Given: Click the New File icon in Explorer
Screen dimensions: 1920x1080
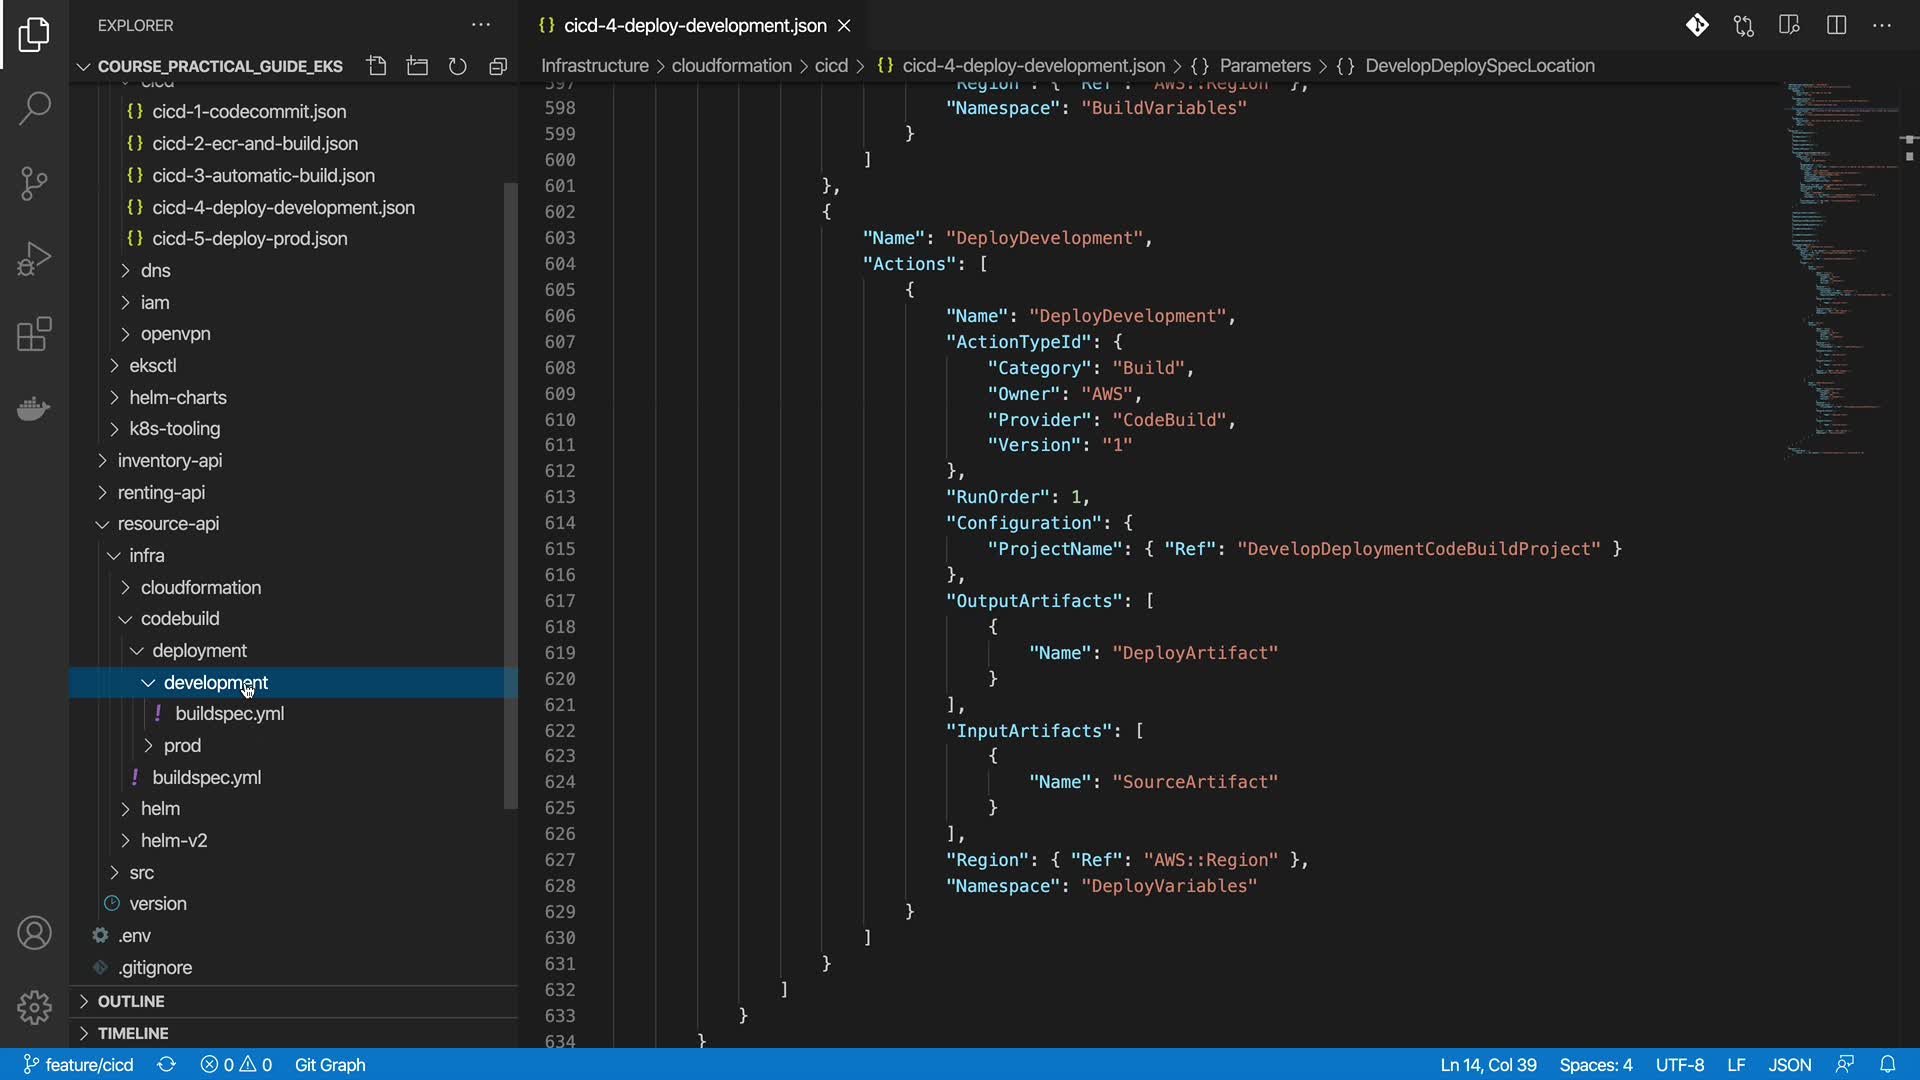Looking at the screenshot, I should (x=377, y=66).
